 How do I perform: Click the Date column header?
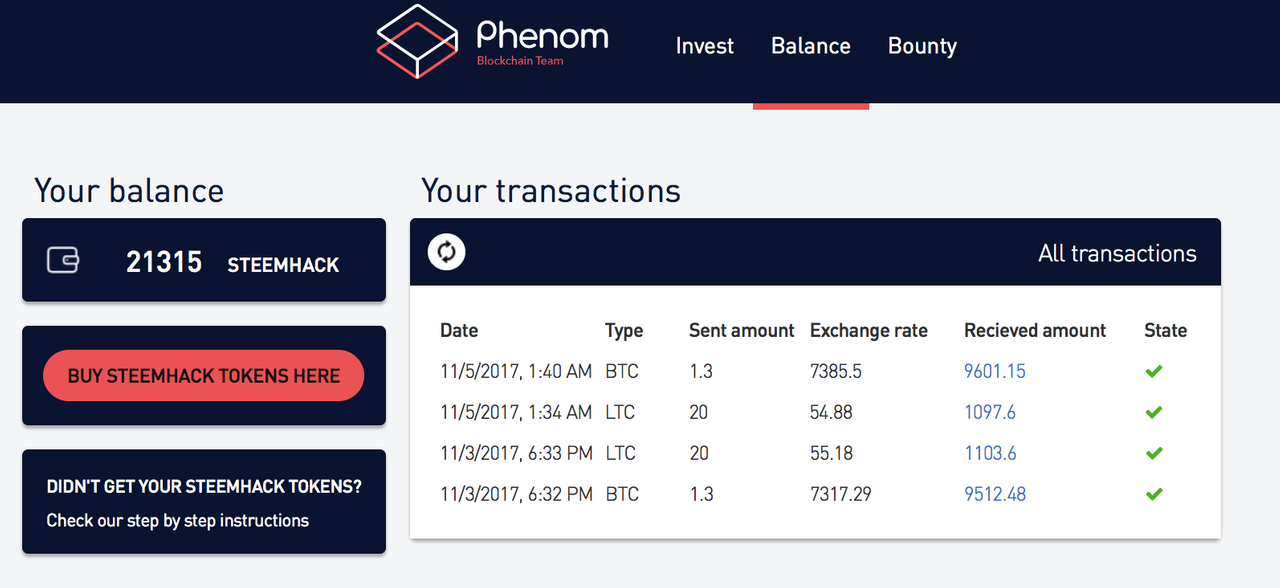(x=459, y=330)
